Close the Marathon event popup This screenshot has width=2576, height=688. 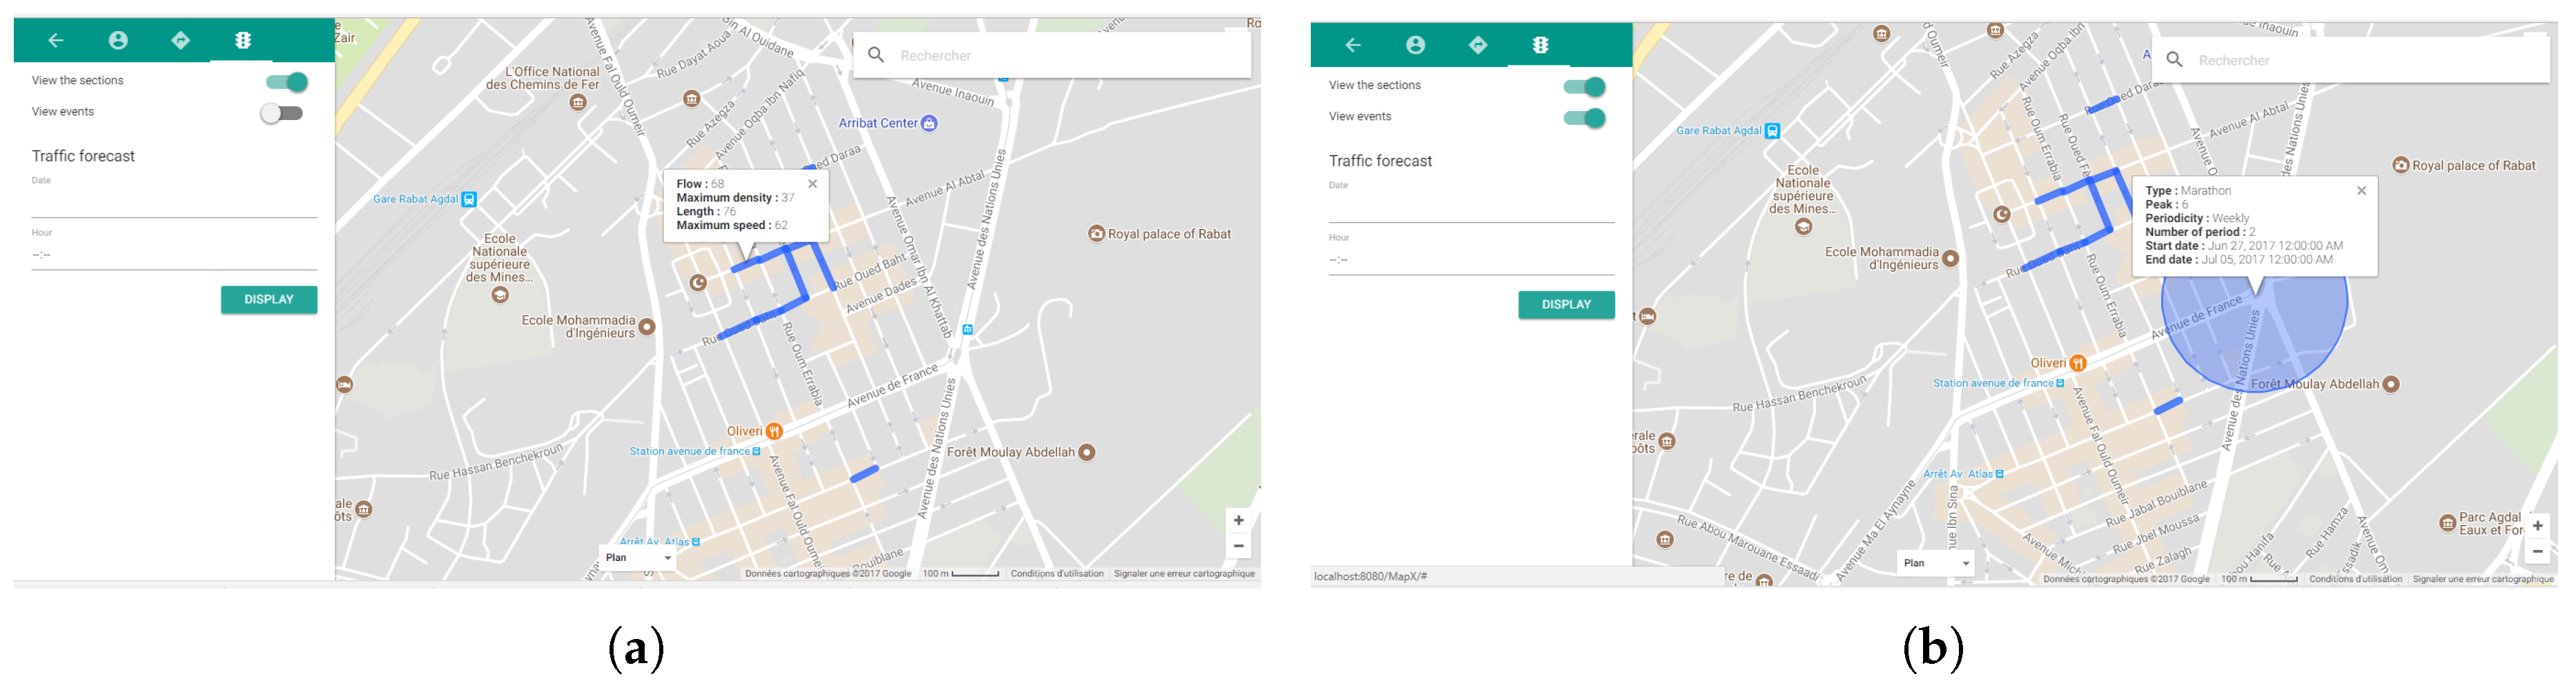point(2361,191)
